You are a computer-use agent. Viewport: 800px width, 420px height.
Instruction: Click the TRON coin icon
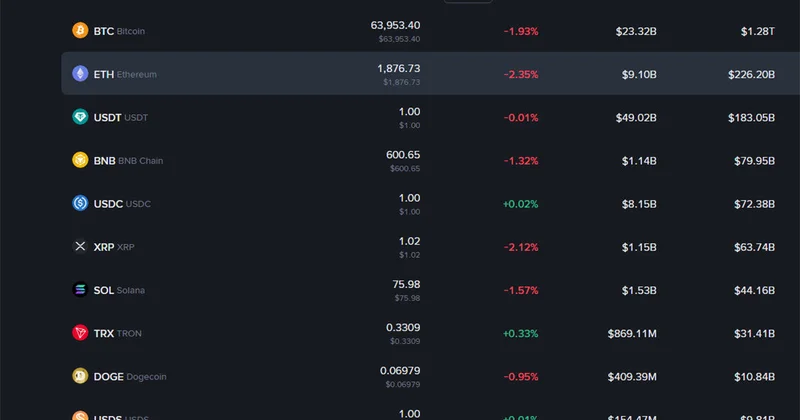[80, 333]
